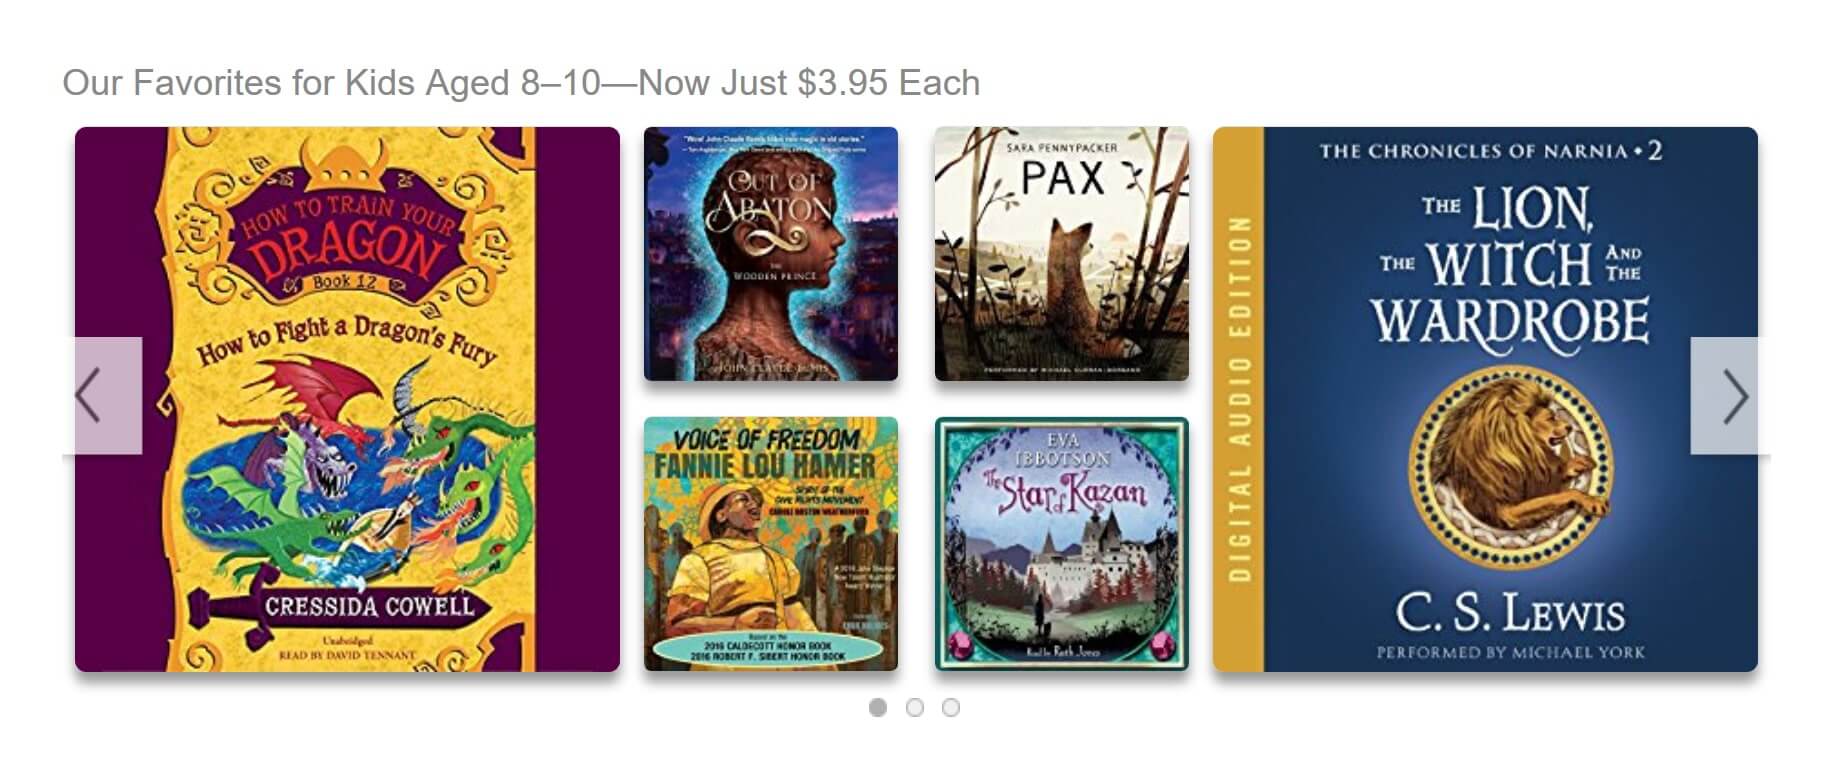Advance carousel with the right chevron arrow

point(1724,396)
